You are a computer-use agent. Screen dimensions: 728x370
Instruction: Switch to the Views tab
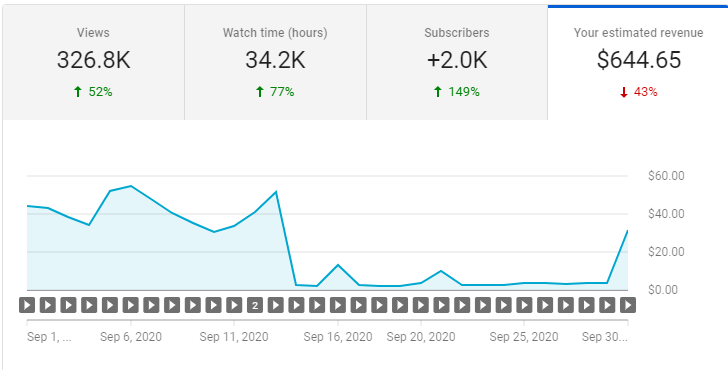coord(93,62)
